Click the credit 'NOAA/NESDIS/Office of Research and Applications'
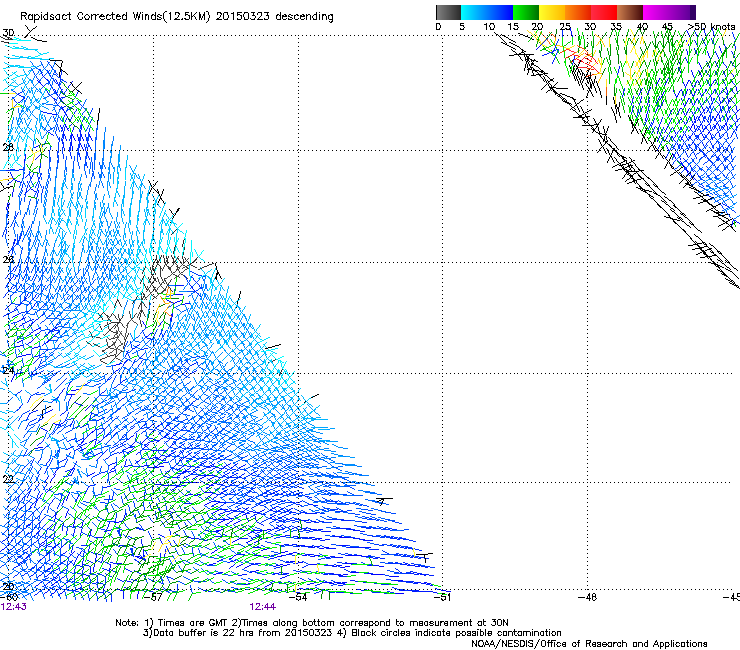The height and width of the screenshot is (650, 740). (589, 644)
